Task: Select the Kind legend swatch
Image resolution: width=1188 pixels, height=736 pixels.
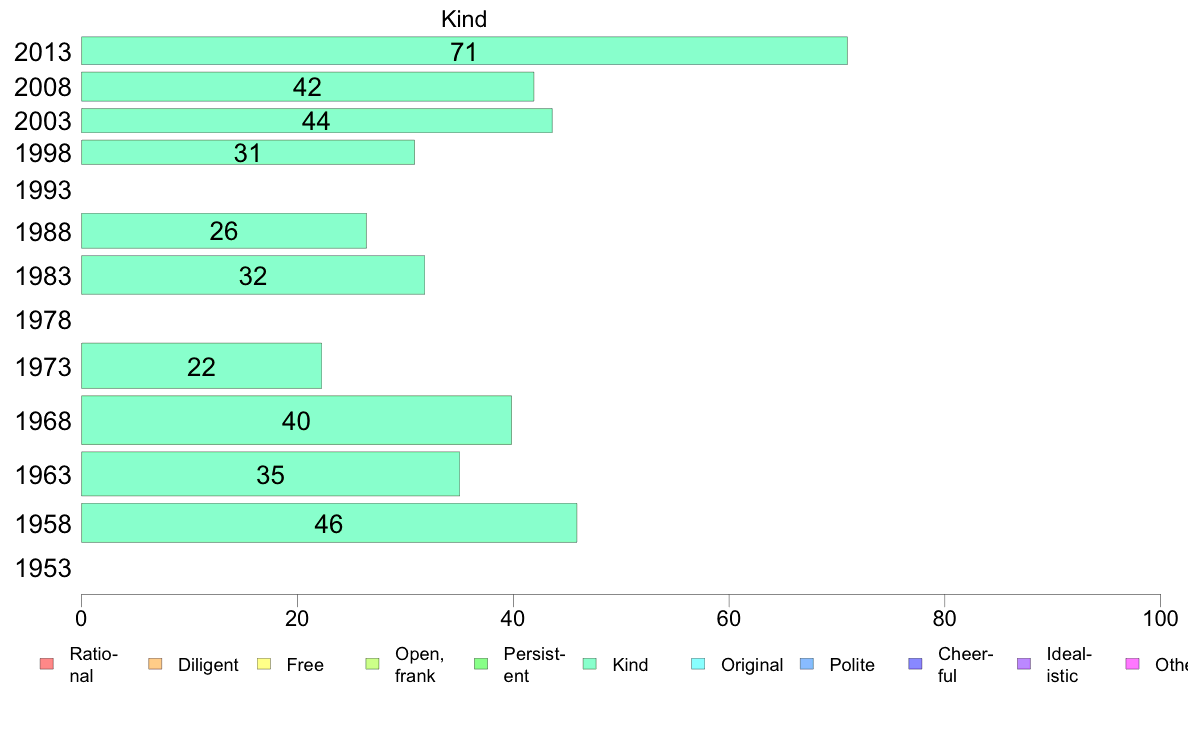Action: tap(589, 664)
